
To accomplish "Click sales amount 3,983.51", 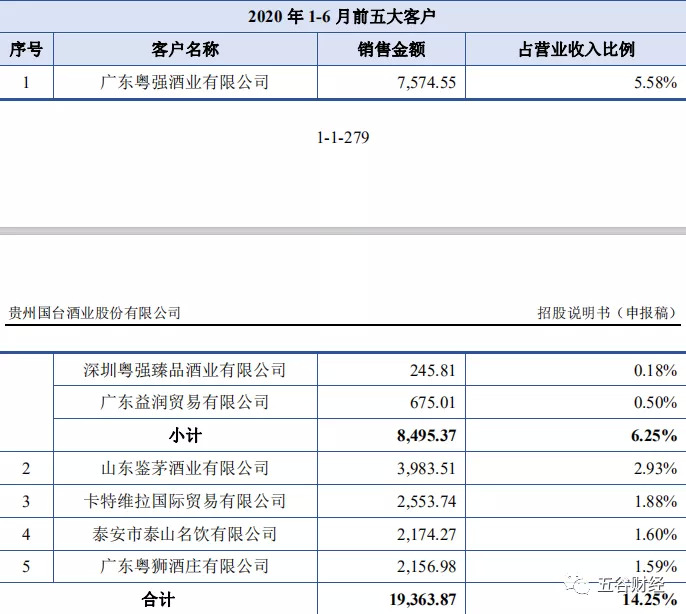I will (427, 469).
